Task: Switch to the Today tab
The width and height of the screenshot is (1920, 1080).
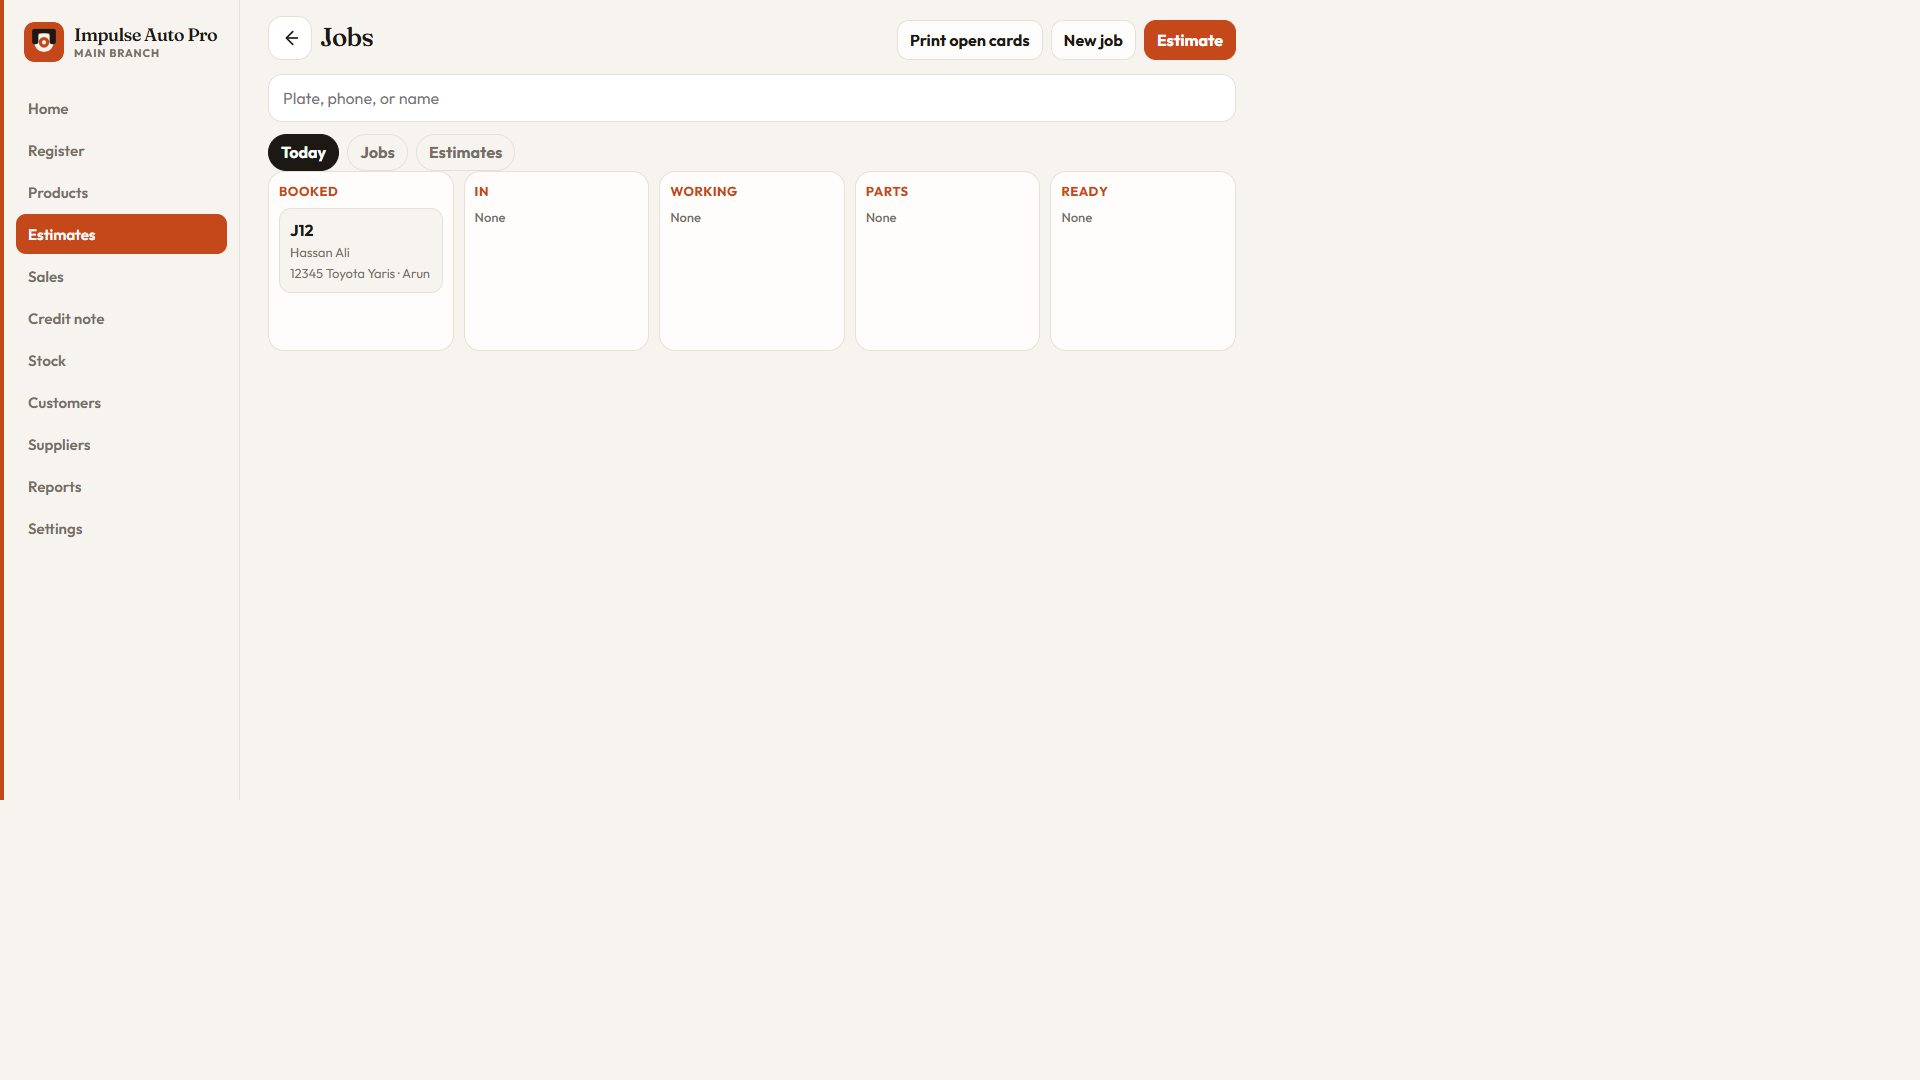Action: [303, 152]
